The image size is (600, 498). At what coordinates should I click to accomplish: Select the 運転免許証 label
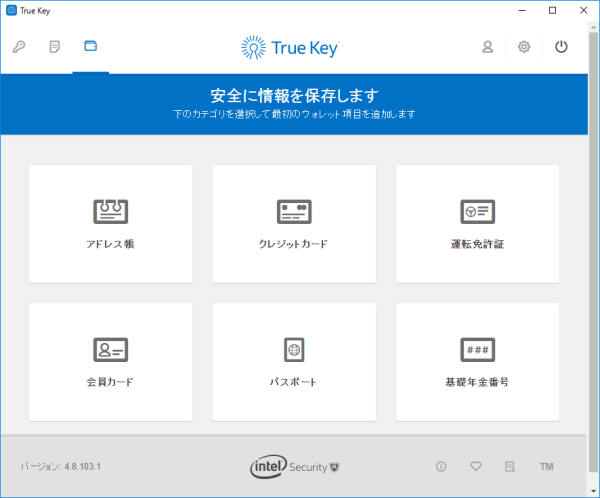pos(477,244)
